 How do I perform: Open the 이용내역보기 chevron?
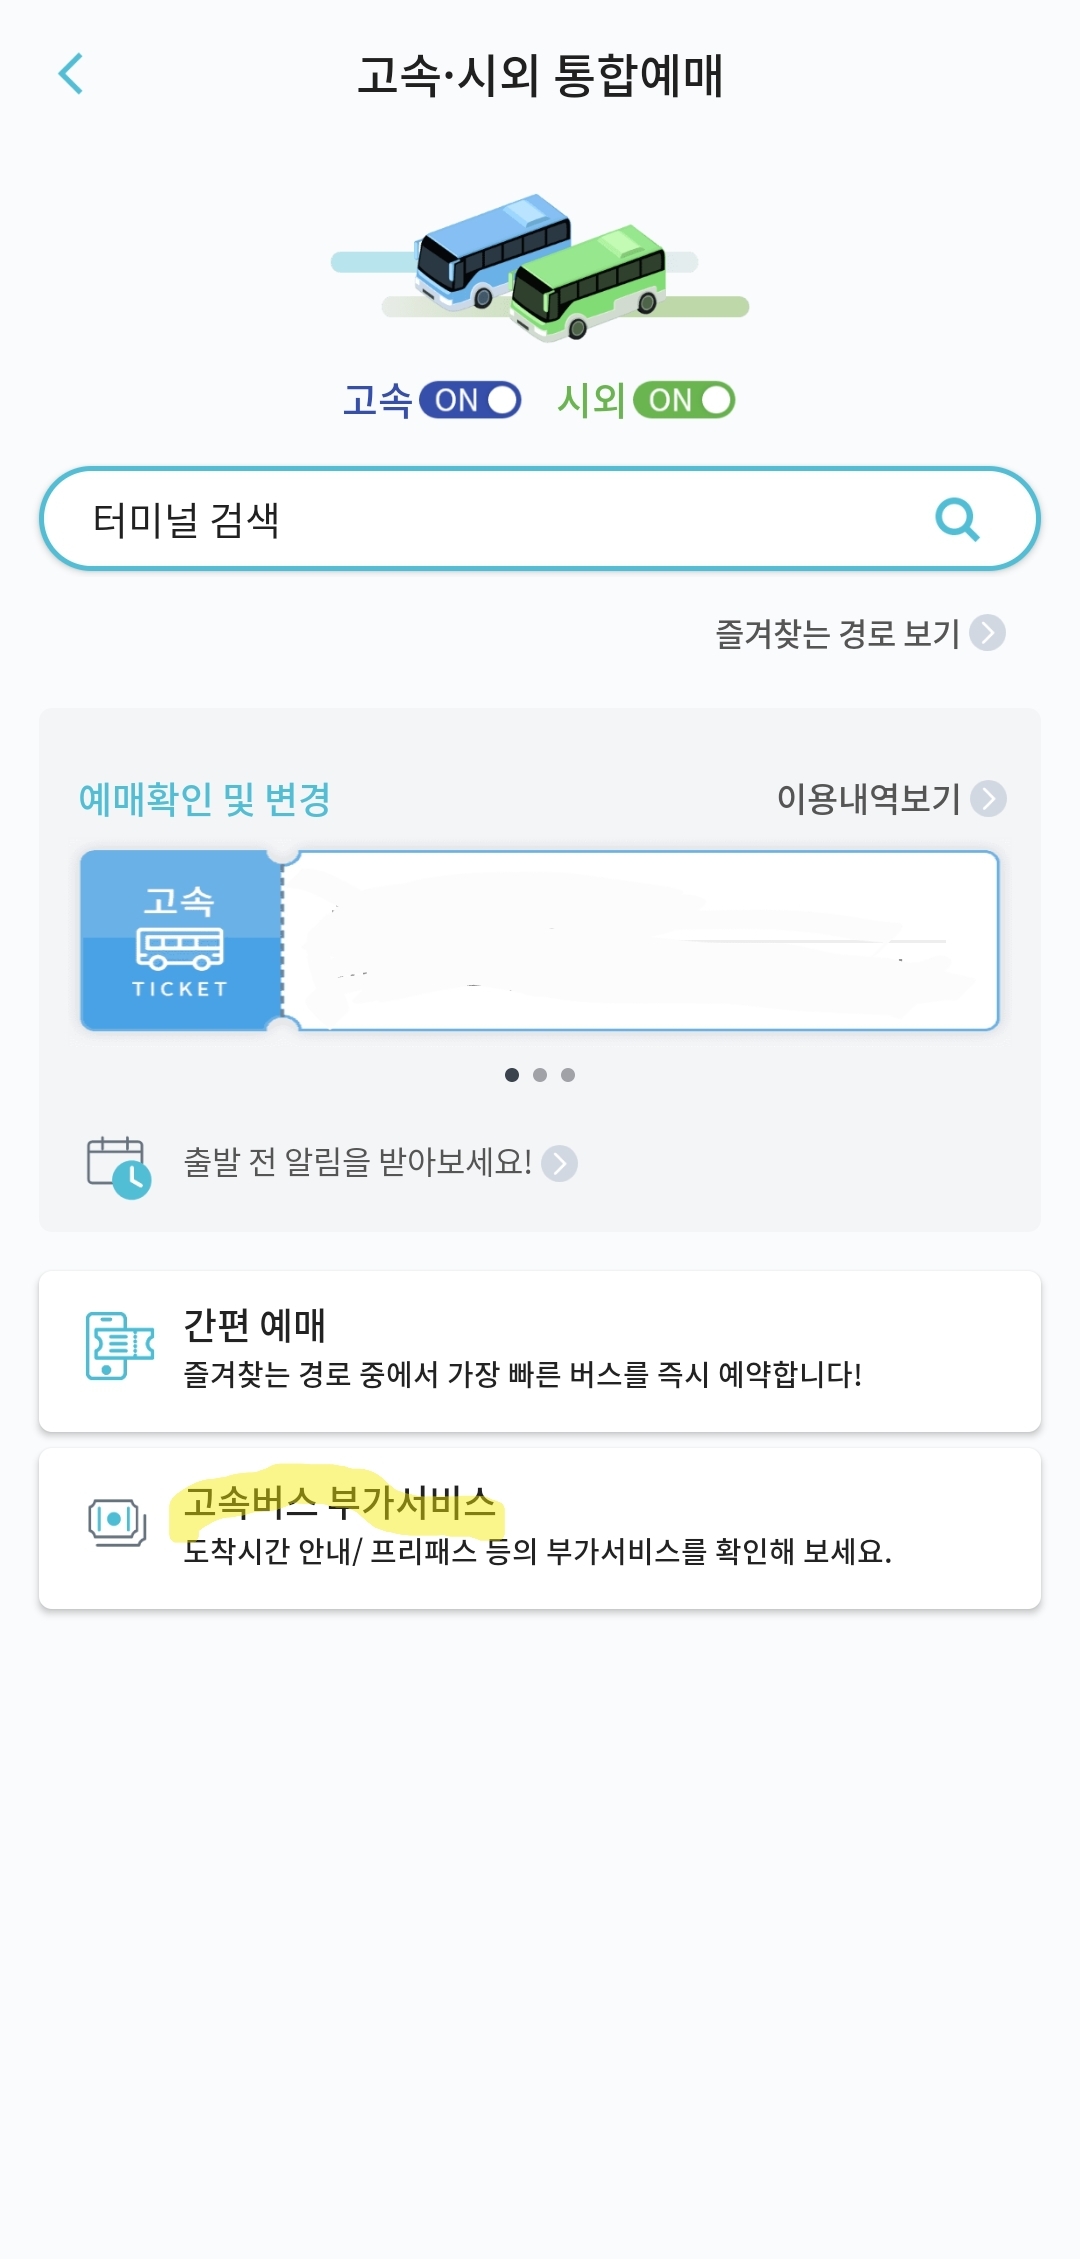click(x=988, y=798)
